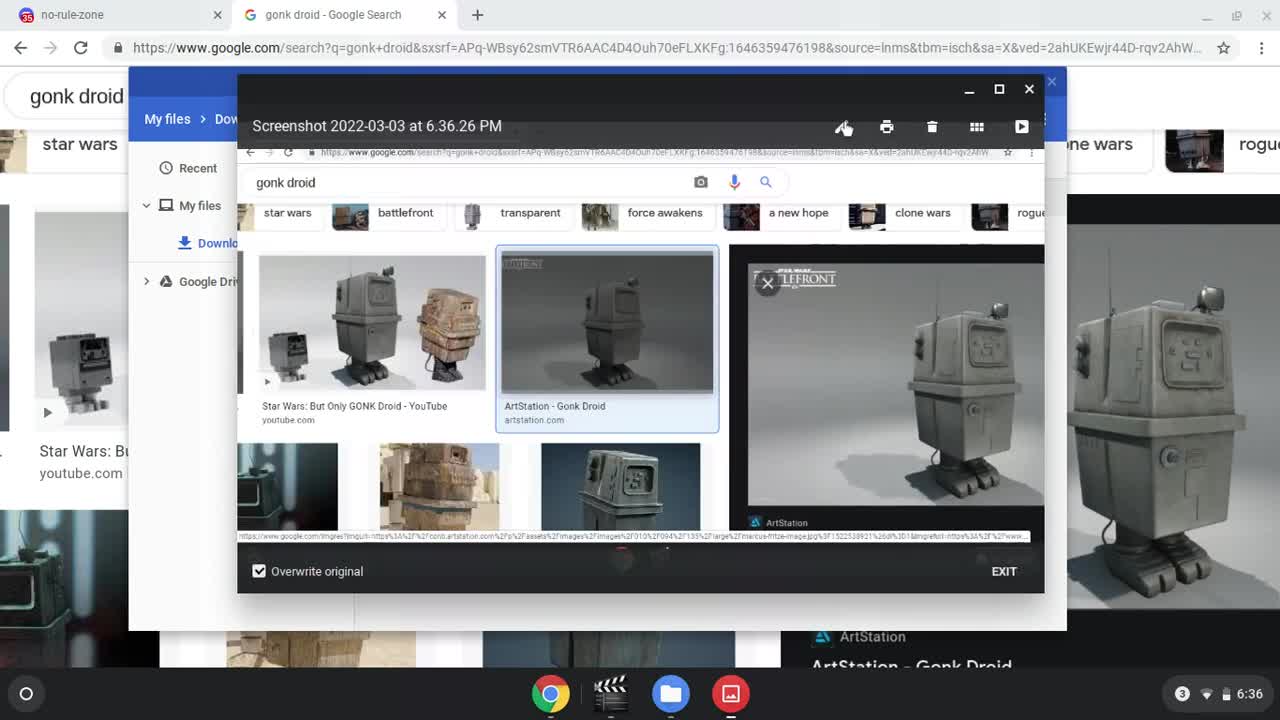Select My files in Files sidebar tree

tap(200, 206)
